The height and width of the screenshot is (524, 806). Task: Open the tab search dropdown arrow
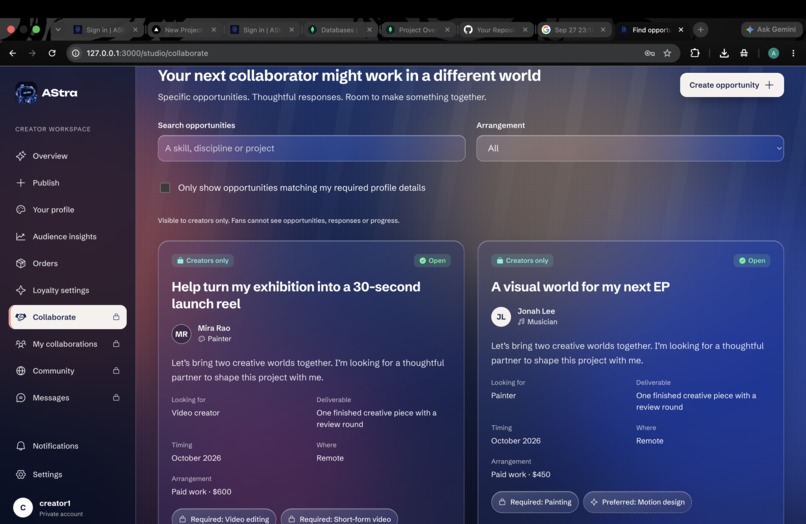pyautogui.click(x=58, y=30)
